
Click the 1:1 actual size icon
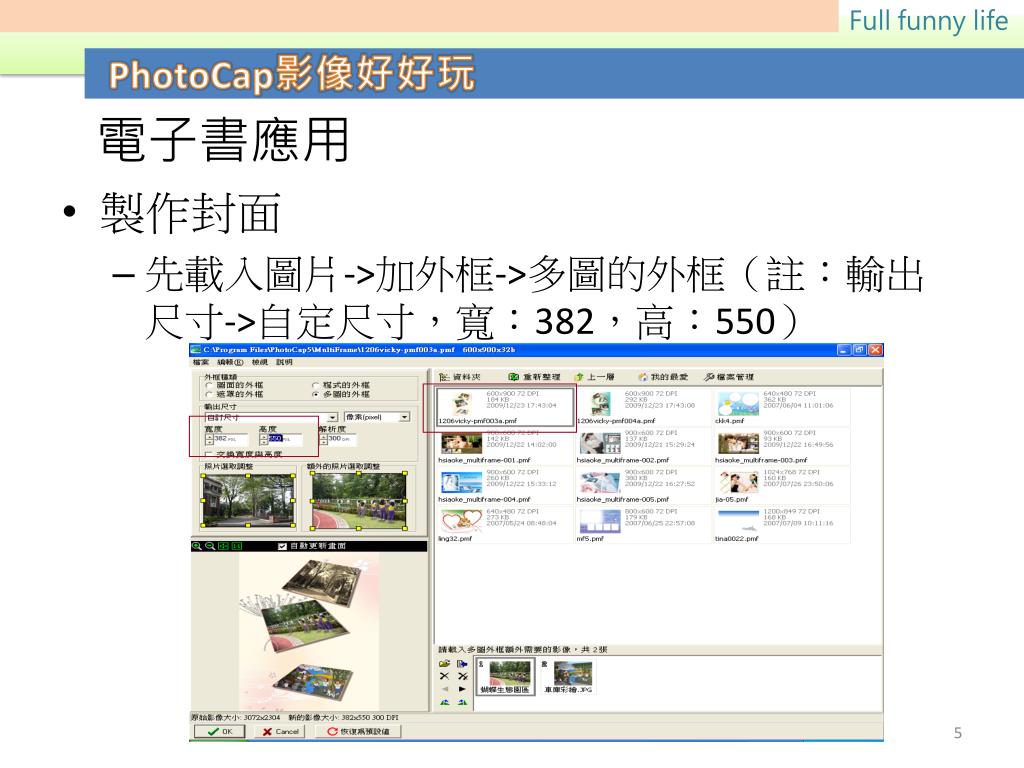pyautogui.click(x=236, y=546)
